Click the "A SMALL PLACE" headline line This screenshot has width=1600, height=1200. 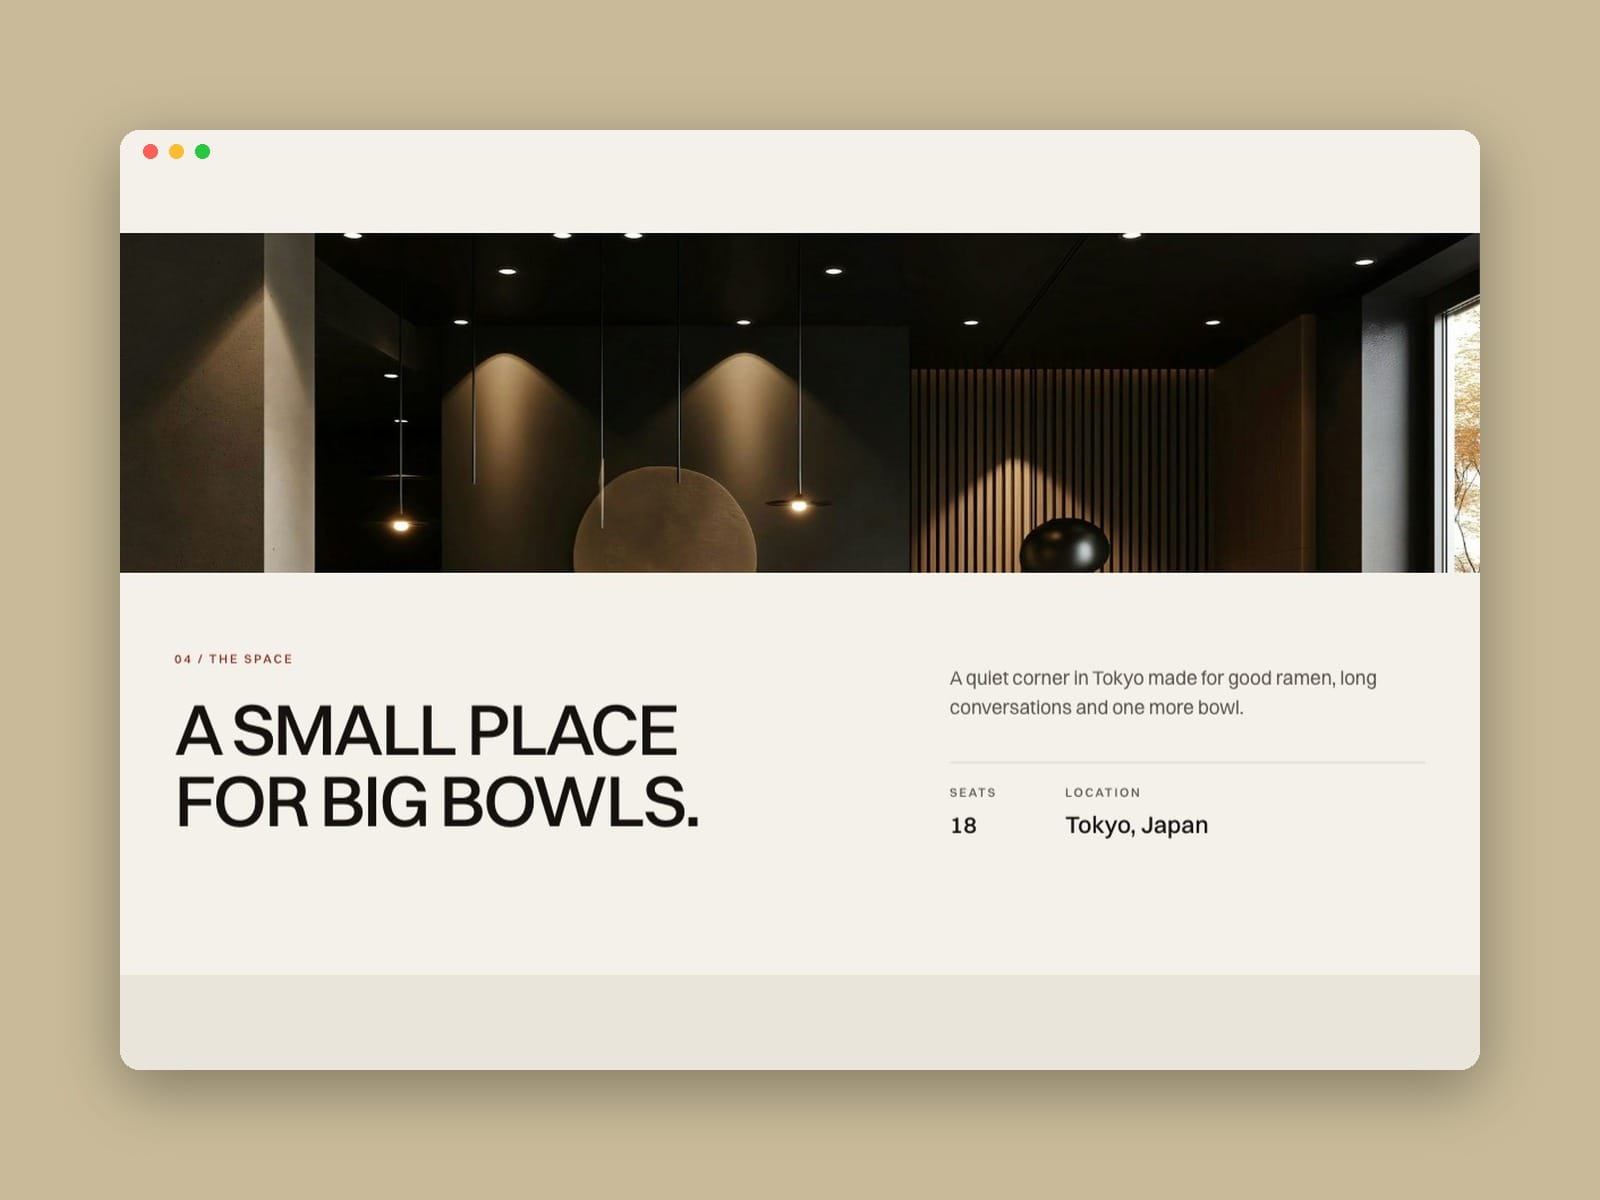coord(427,731)
